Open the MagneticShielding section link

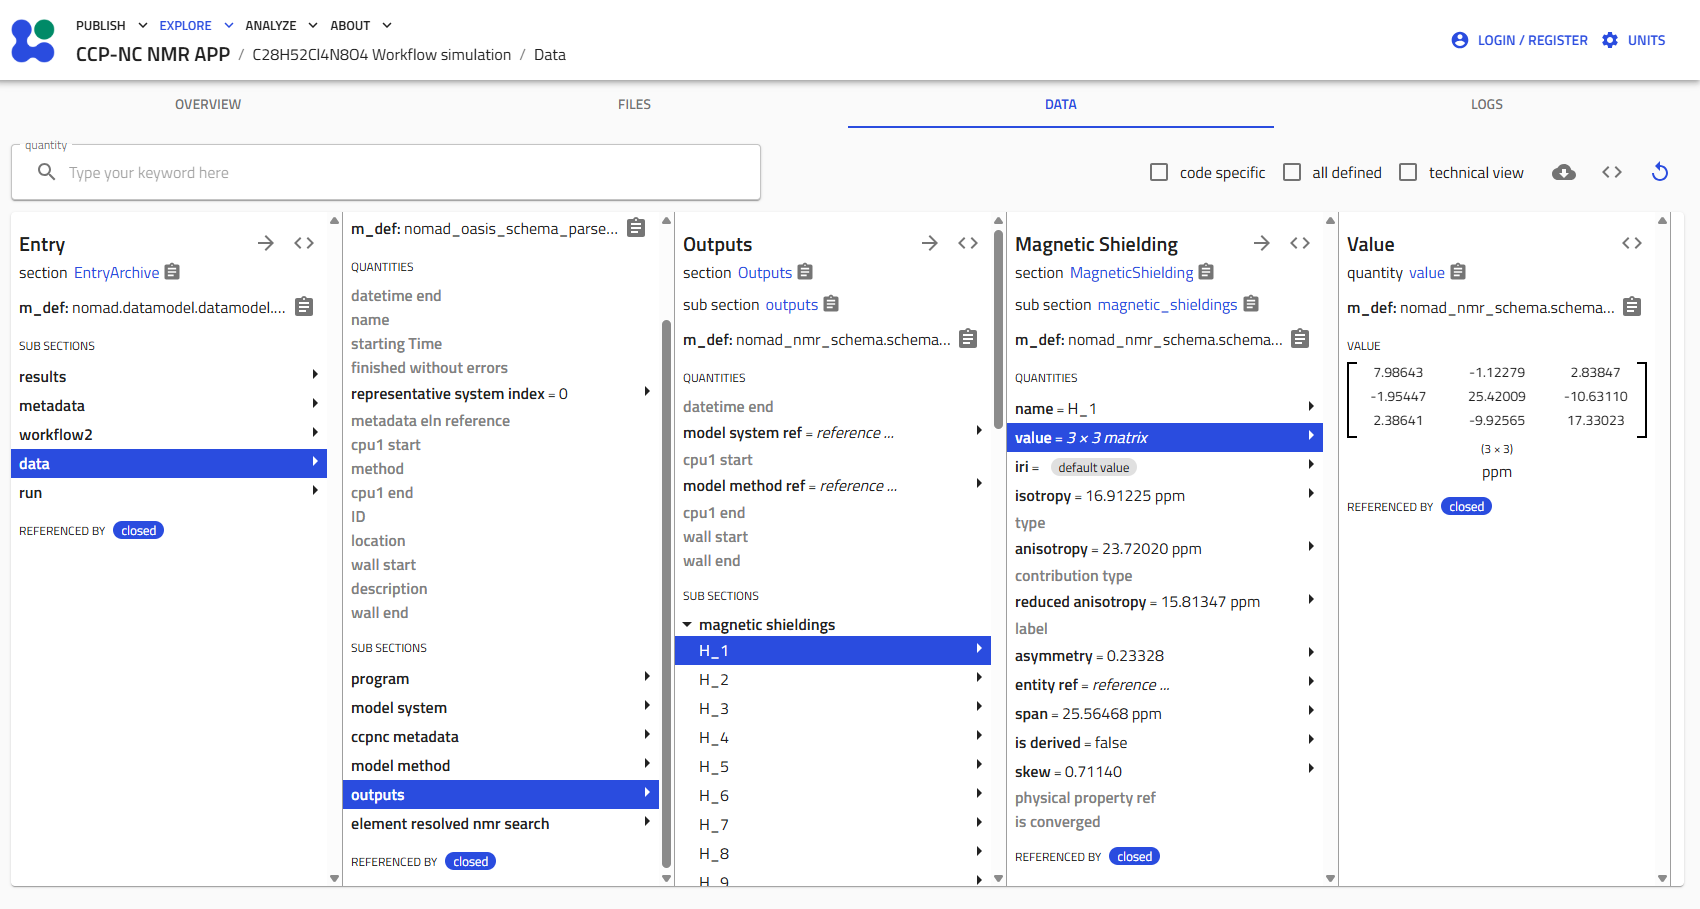click(x=1132, y=273)
